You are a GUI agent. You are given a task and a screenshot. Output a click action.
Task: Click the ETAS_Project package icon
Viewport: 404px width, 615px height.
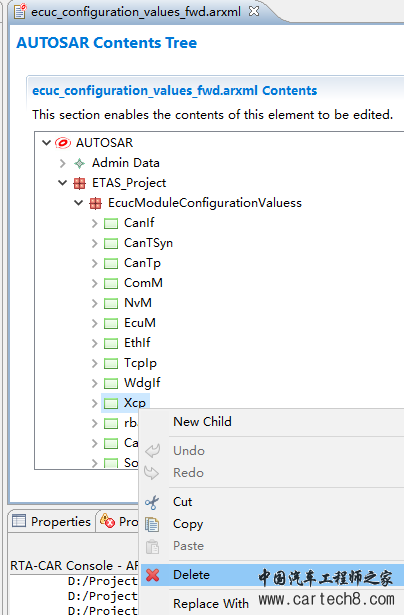coord(80,183)
